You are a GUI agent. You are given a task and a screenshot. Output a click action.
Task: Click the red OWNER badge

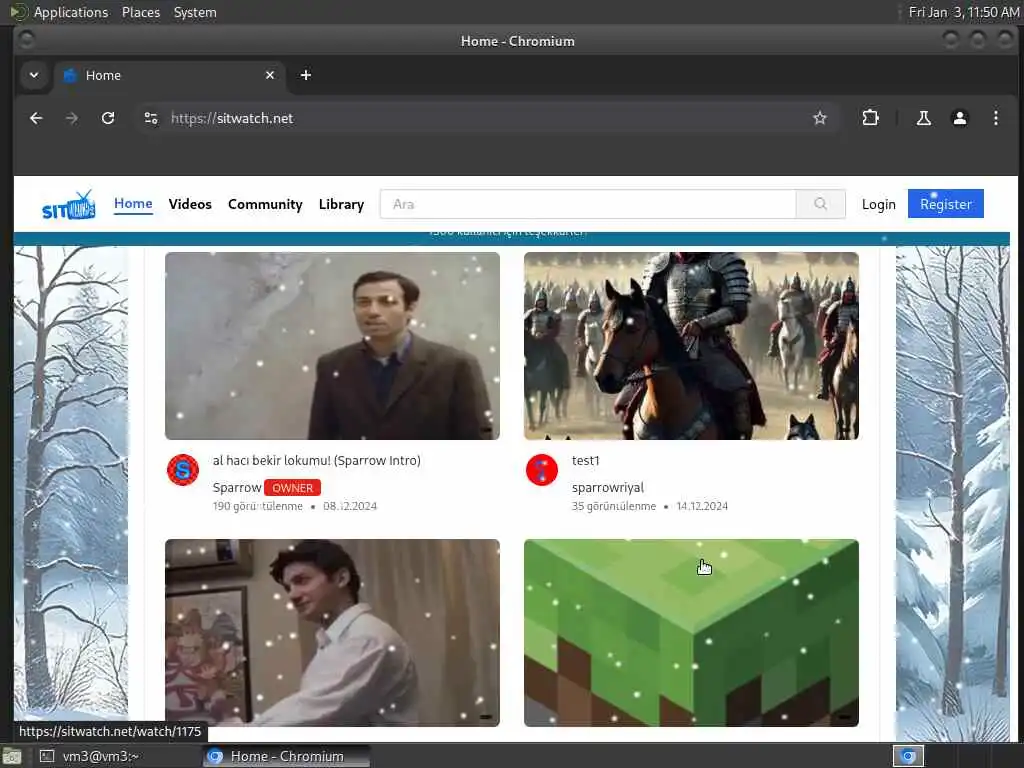click(293, 488)
